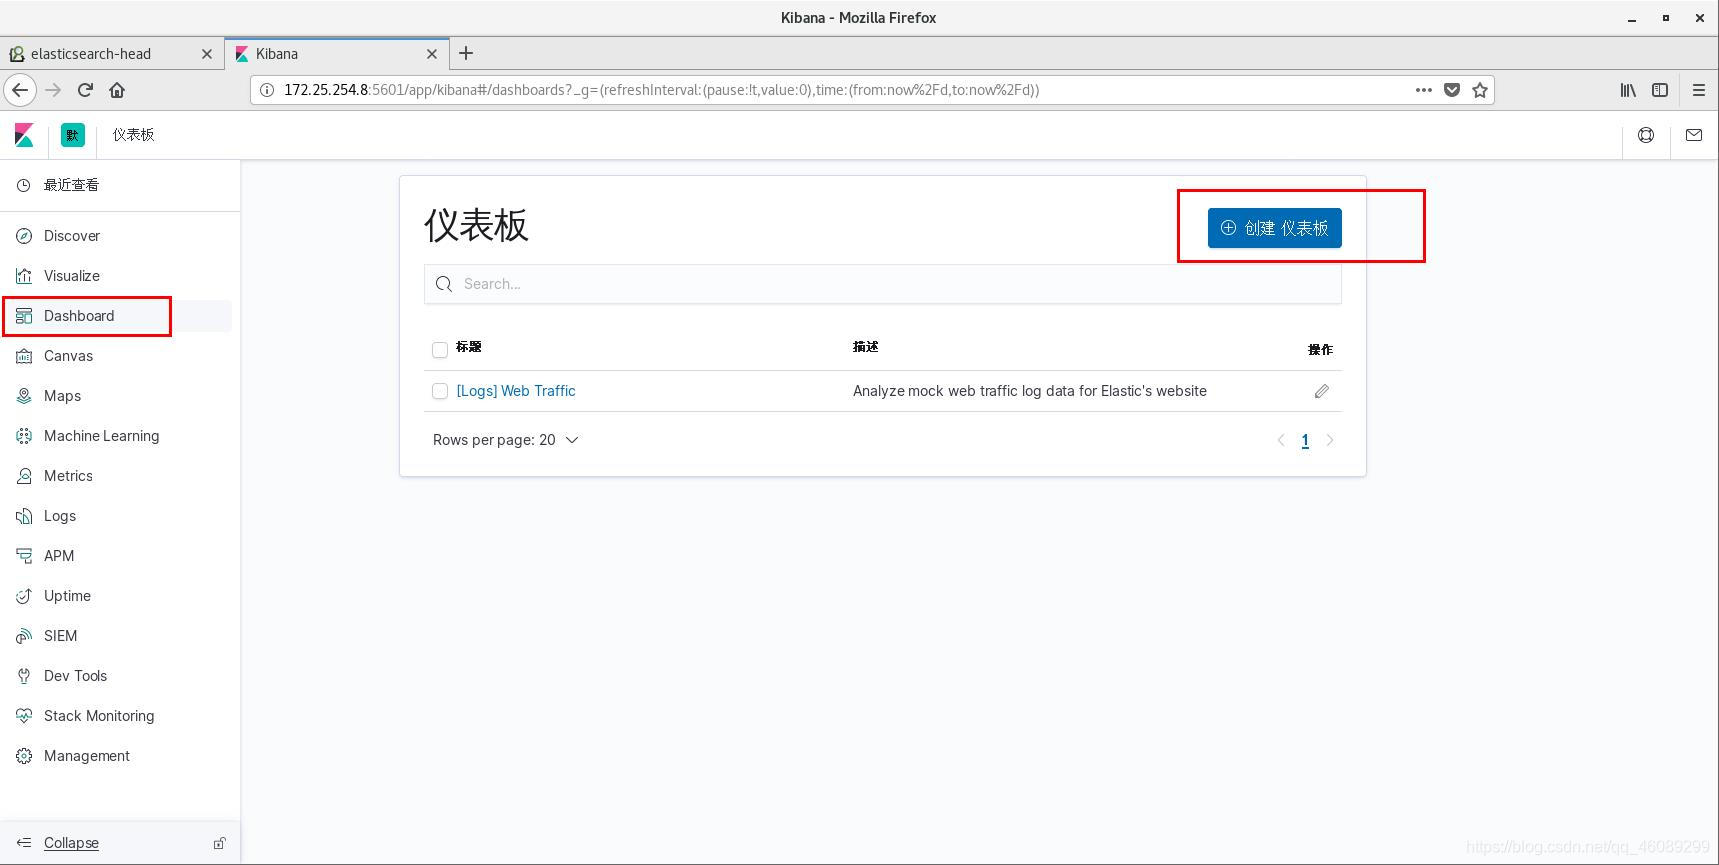Open the green space avatar selector
Screen dimensions: 1719x865
coord(73,135)
